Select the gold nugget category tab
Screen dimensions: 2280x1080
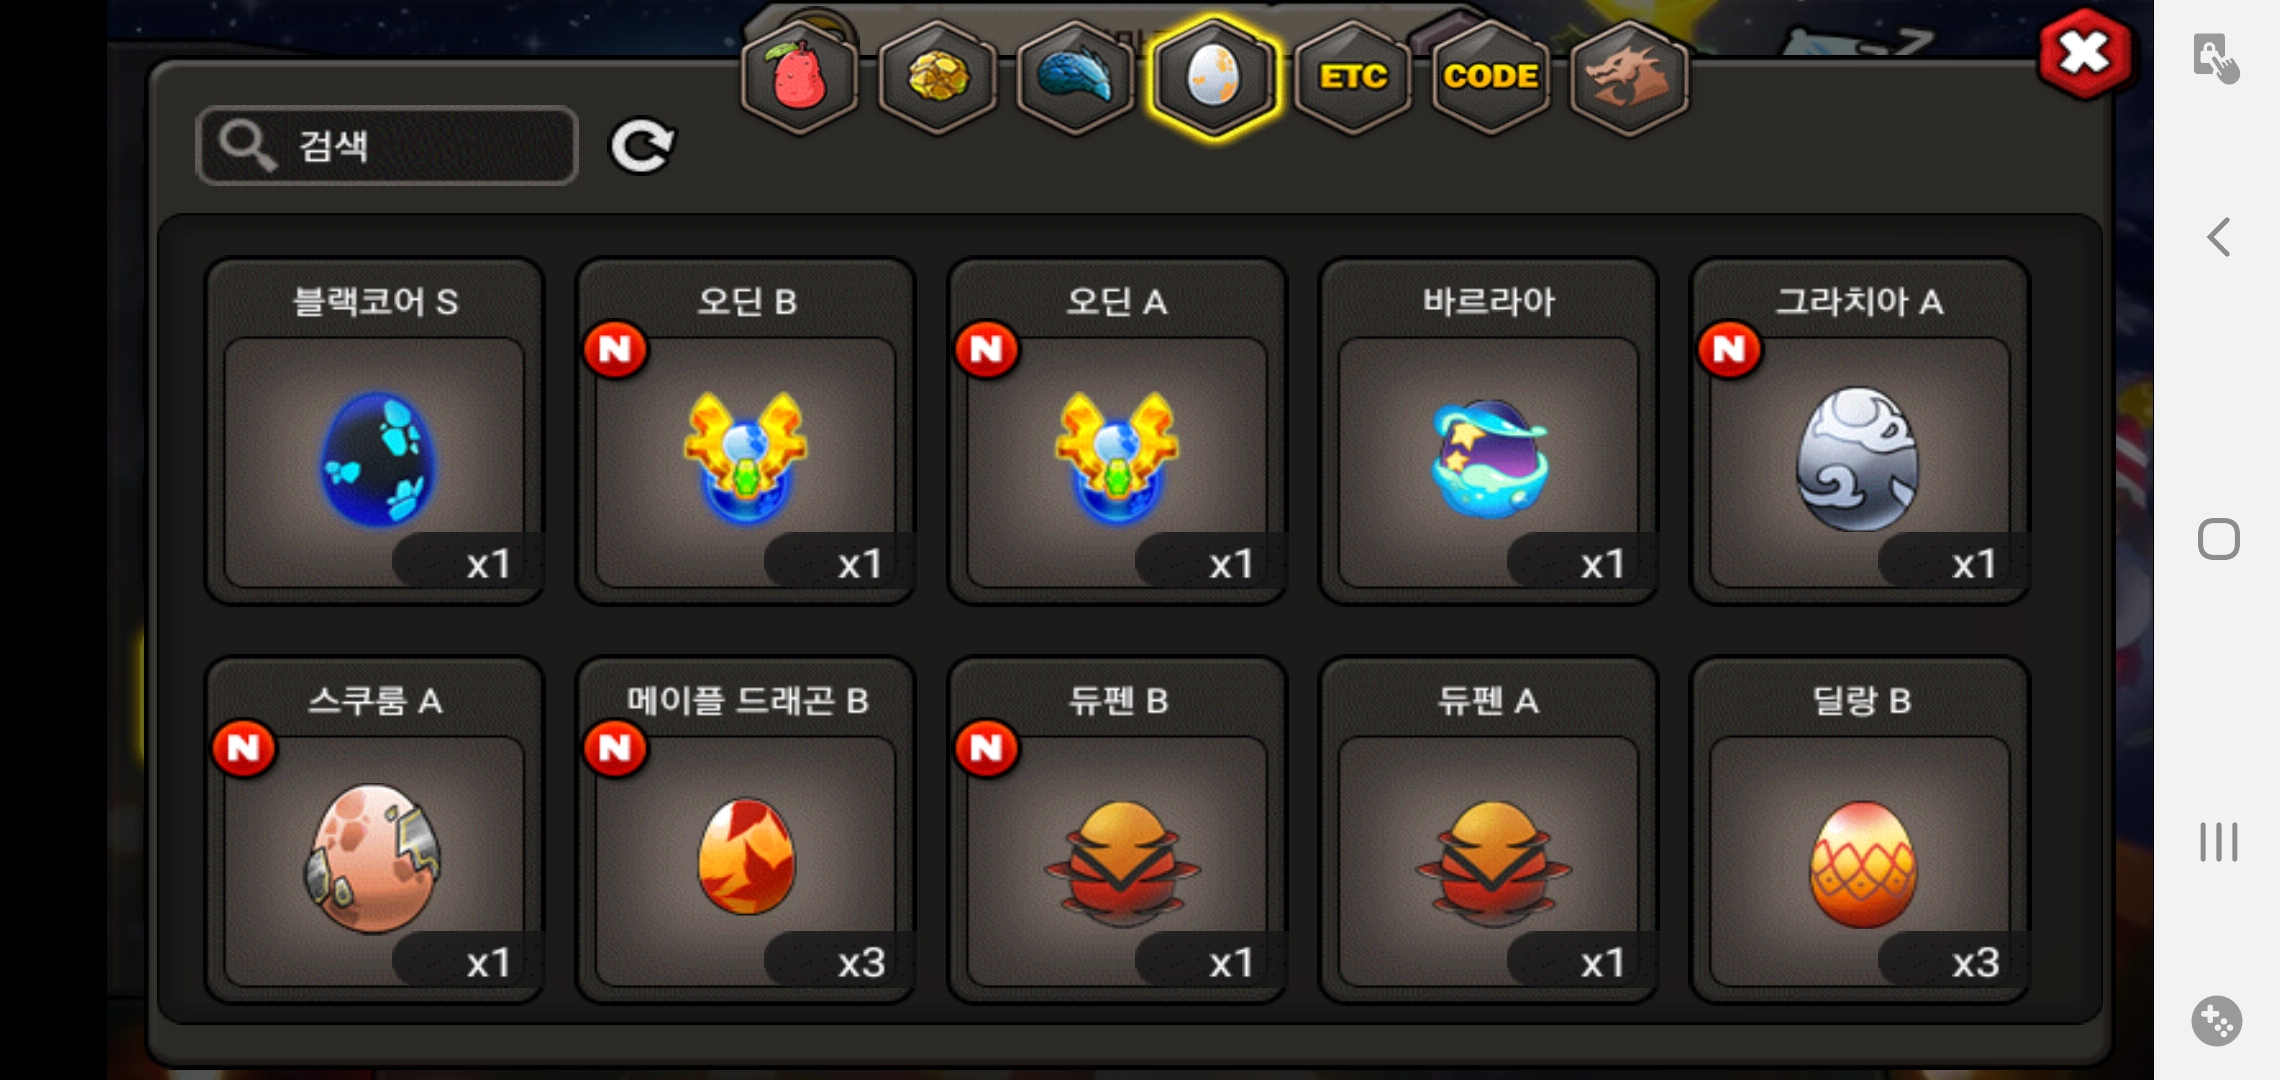point(937,77)
